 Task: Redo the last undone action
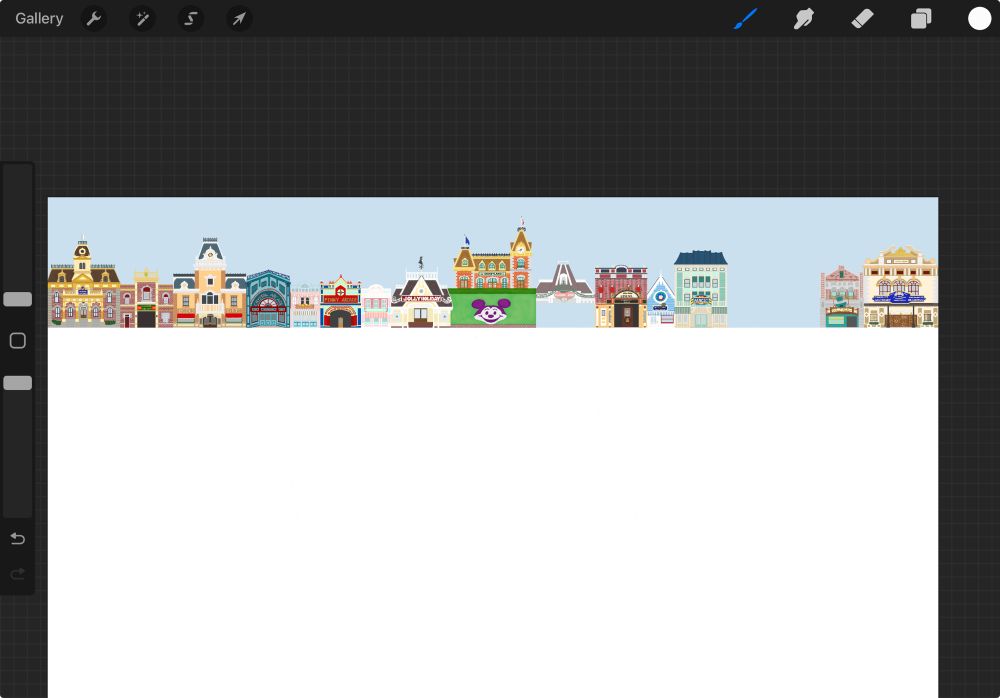tap(18, 574)
